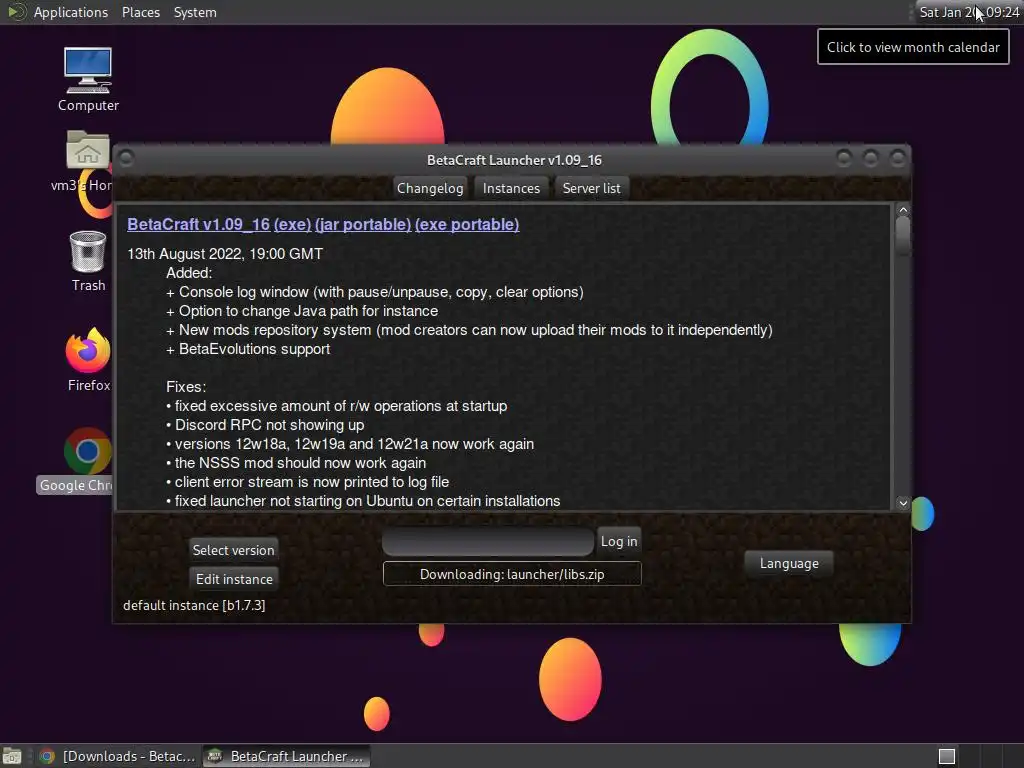Click the username input field

[x=488, y=542]
